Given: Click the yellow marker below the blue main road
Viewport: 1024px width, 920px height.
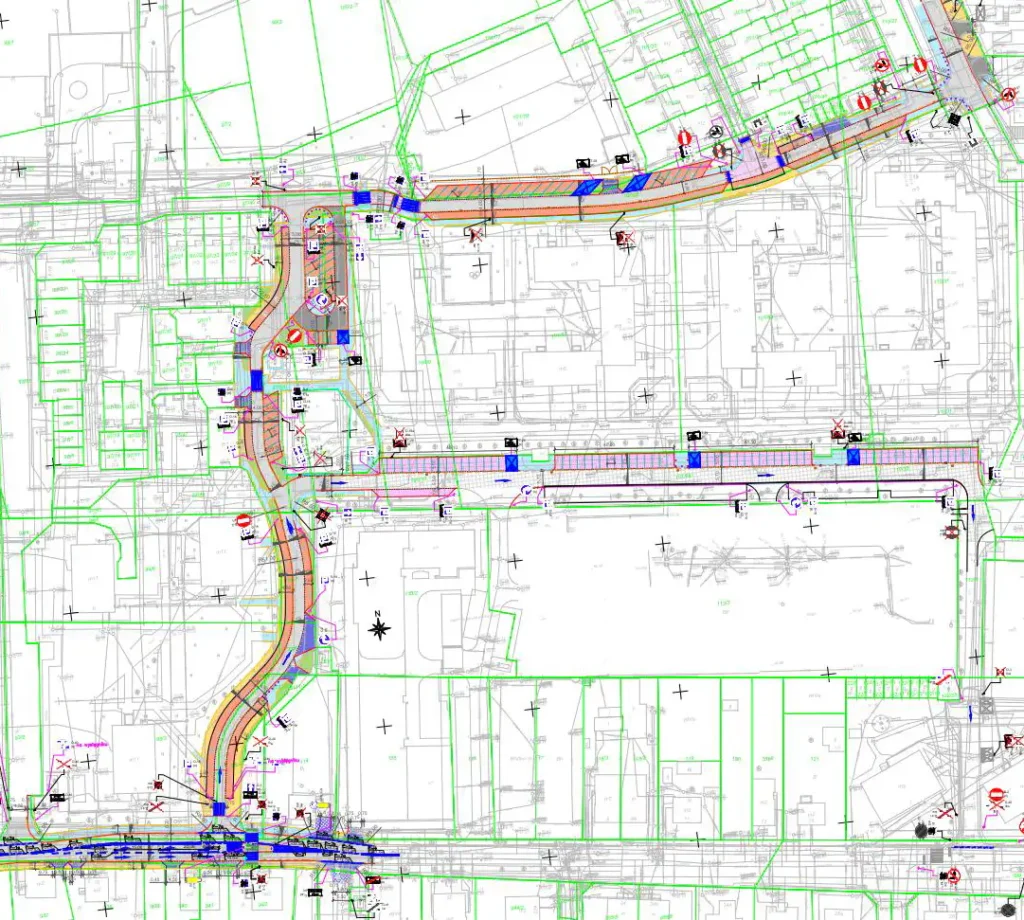Looking at the screenshot, I should click(x=193, y=880).
